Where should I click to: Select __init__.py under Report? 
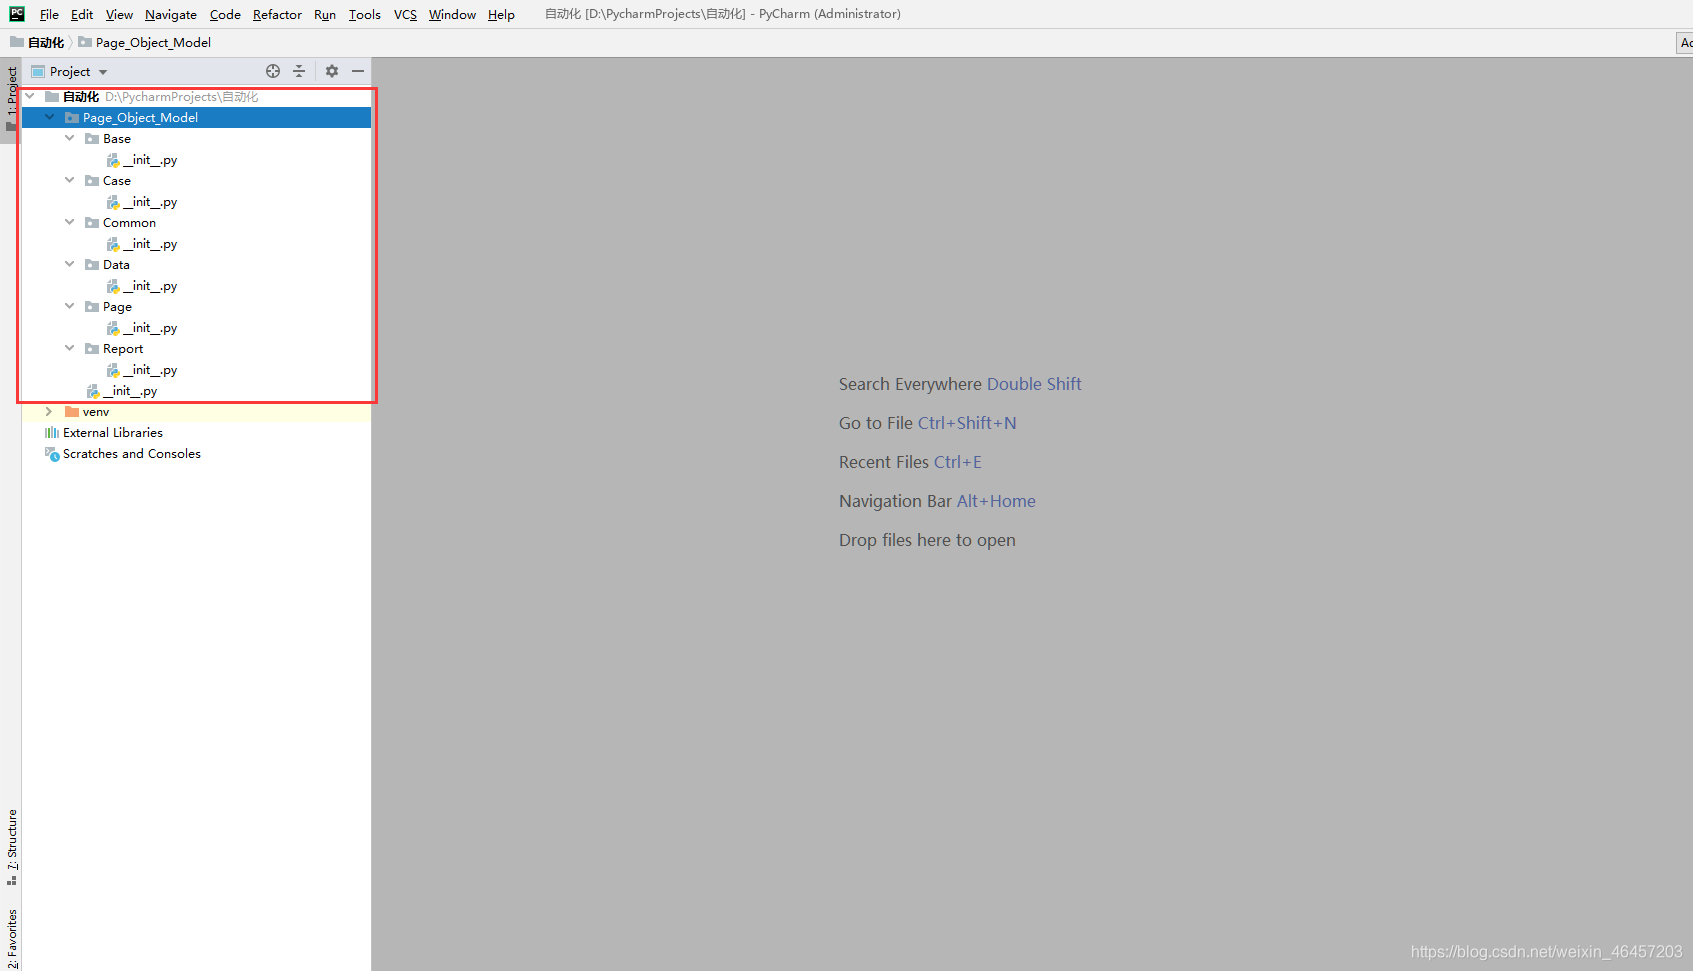click(x=150, y=370)
